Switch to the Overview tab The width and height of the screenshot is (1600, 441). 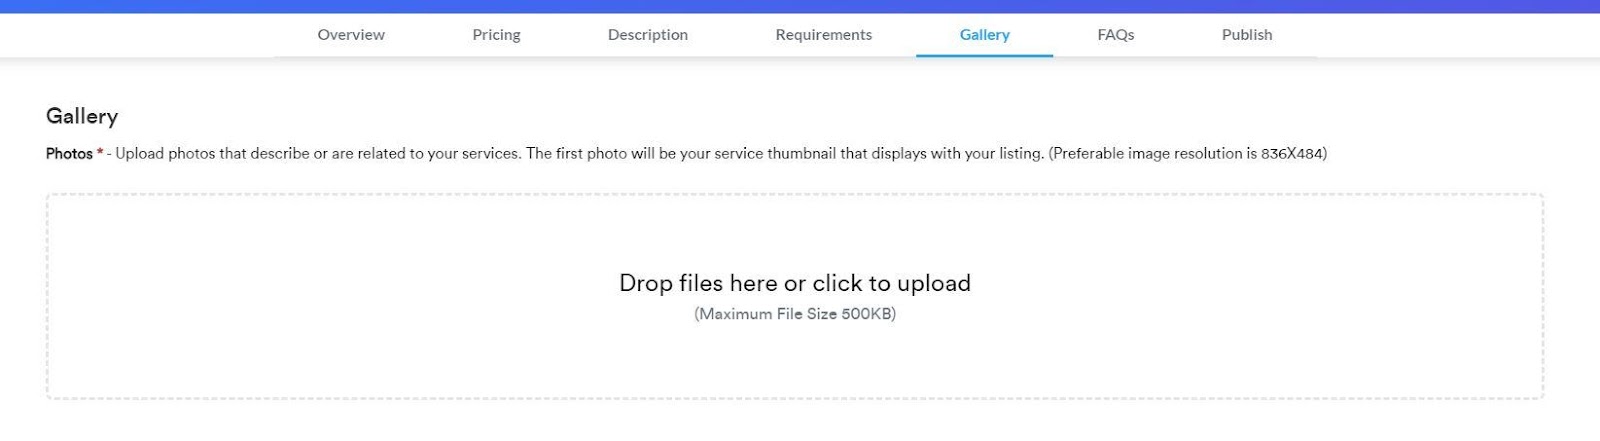351,35
